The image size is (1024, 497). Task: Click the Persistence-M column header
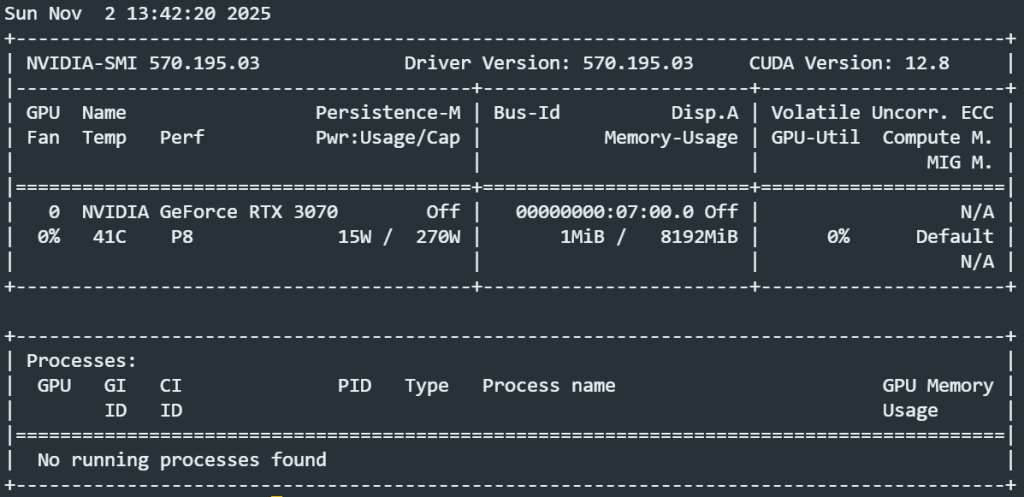pos(388,113)
